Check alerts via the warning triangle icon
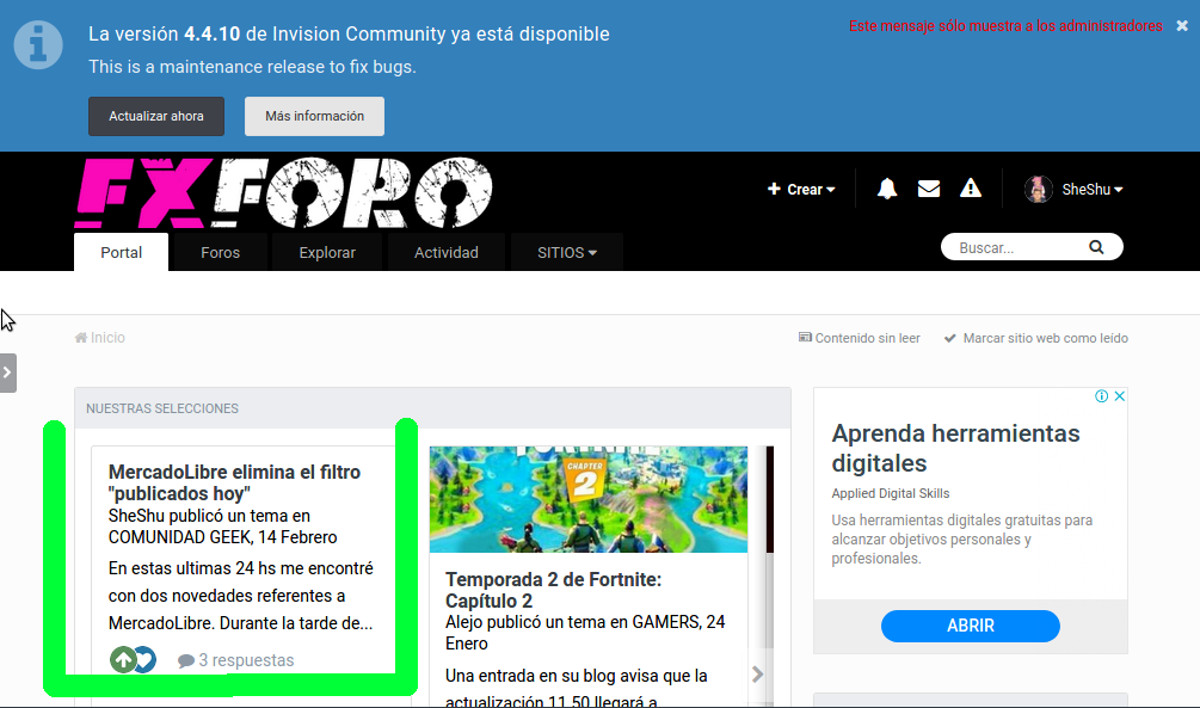1200x708 pixels. (971, 188)
